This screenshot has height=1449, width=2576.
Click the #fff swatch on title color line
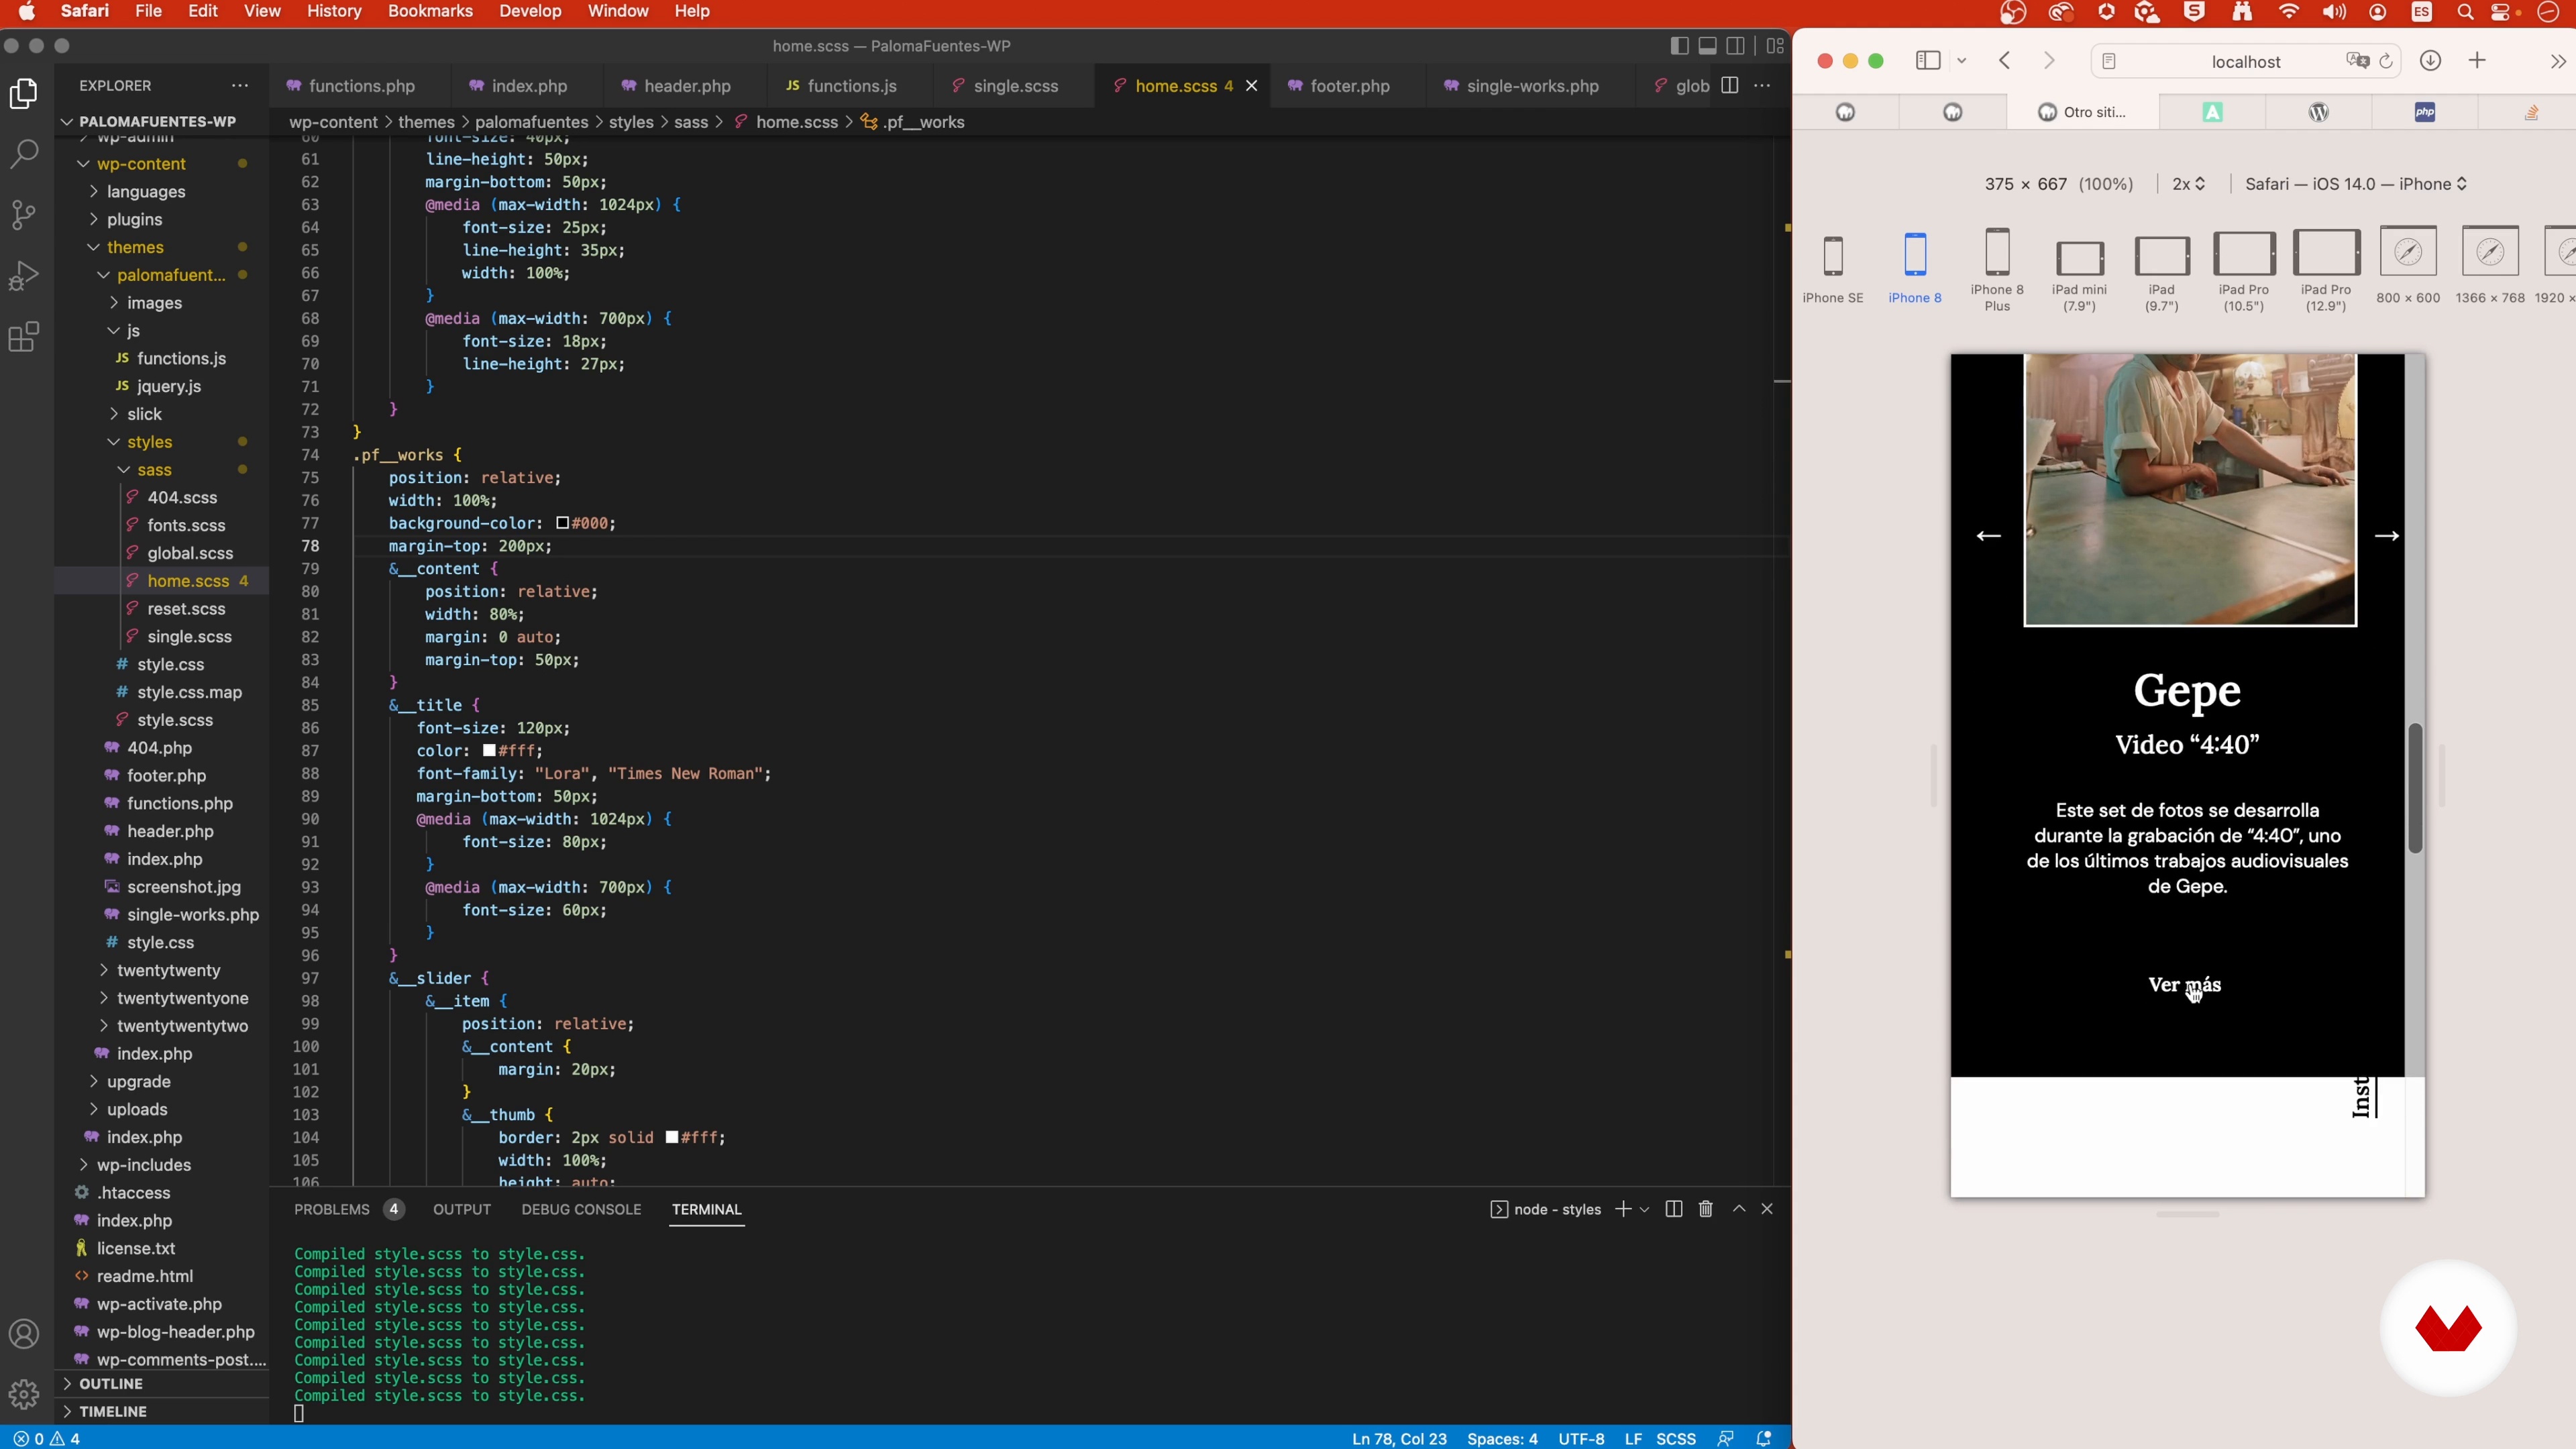pyautogui.click(x=489, y=750)
